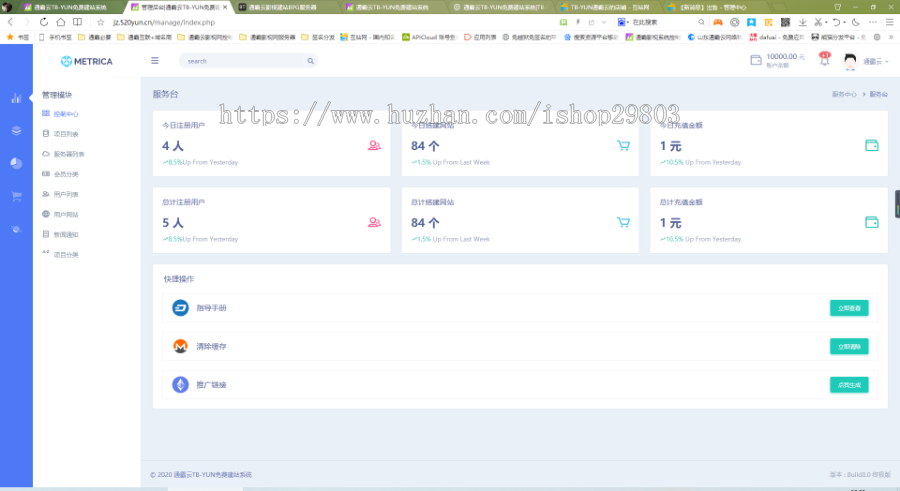Open the APICloud bookmark
Screen dimensions: 900x491
point(428,37)
